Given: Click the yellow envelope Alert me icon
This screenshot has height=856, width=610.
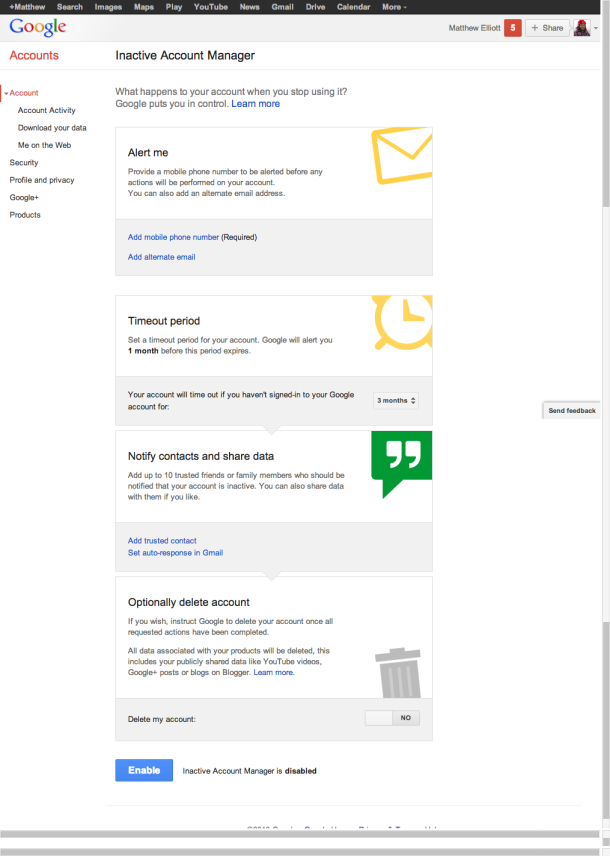Looking at the screenshot, I should point(402,156).
